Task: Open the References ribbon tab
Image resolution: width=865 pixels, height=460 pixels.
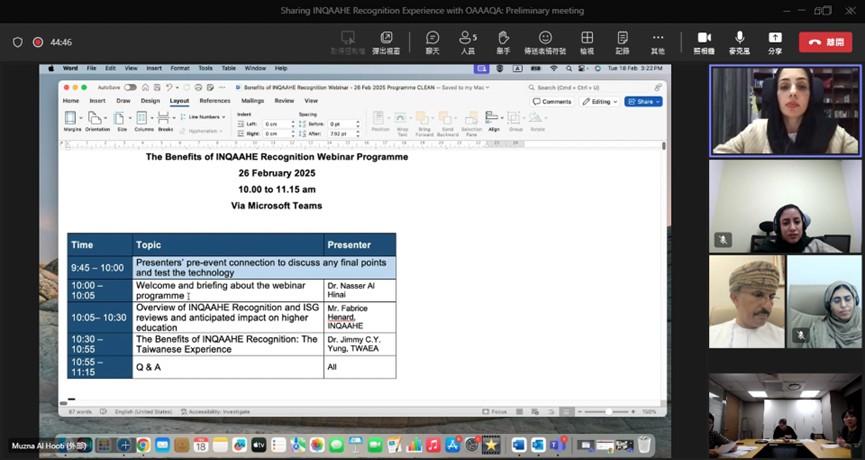Action: [x=215, y=101]
